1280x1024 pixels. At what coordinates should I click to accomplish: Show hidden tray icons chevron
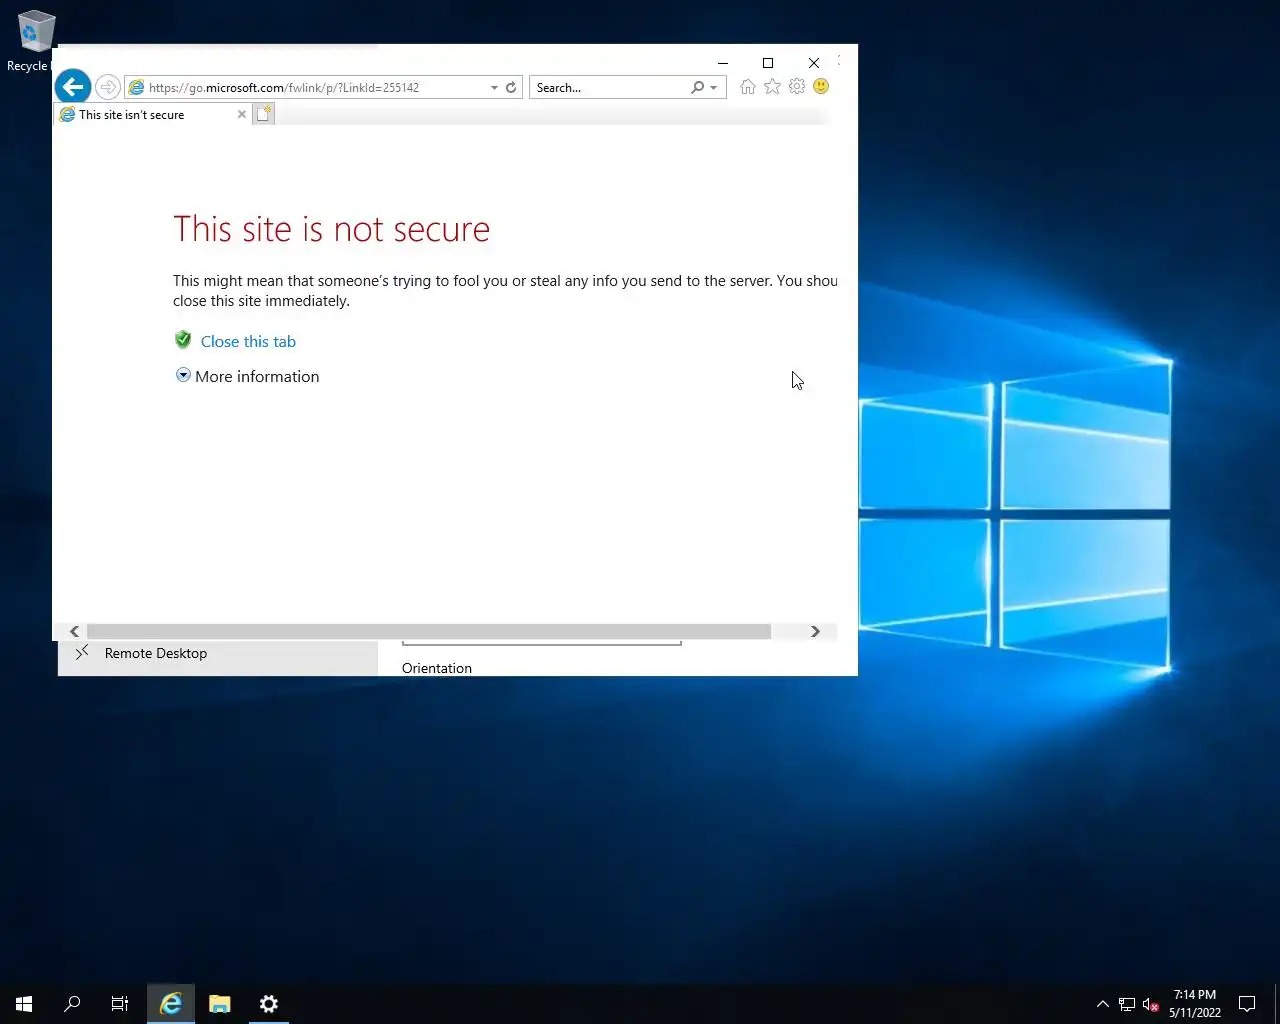coord(1103,1004)
